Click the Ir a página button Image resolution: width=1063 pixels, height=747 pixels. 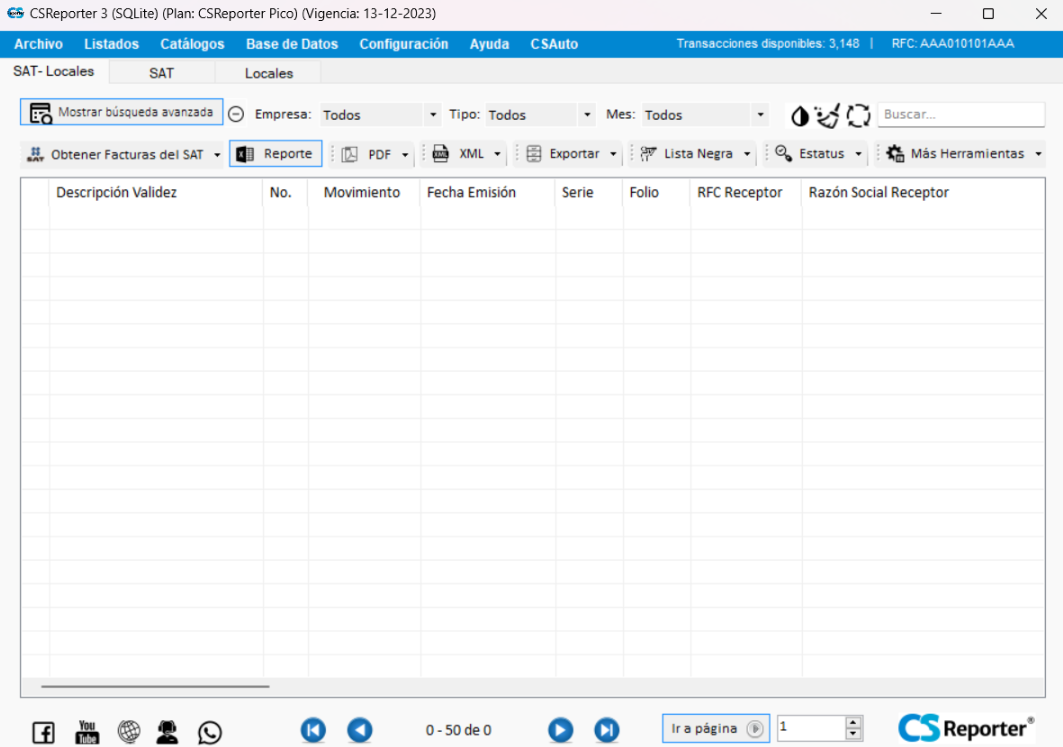[715, 729]
